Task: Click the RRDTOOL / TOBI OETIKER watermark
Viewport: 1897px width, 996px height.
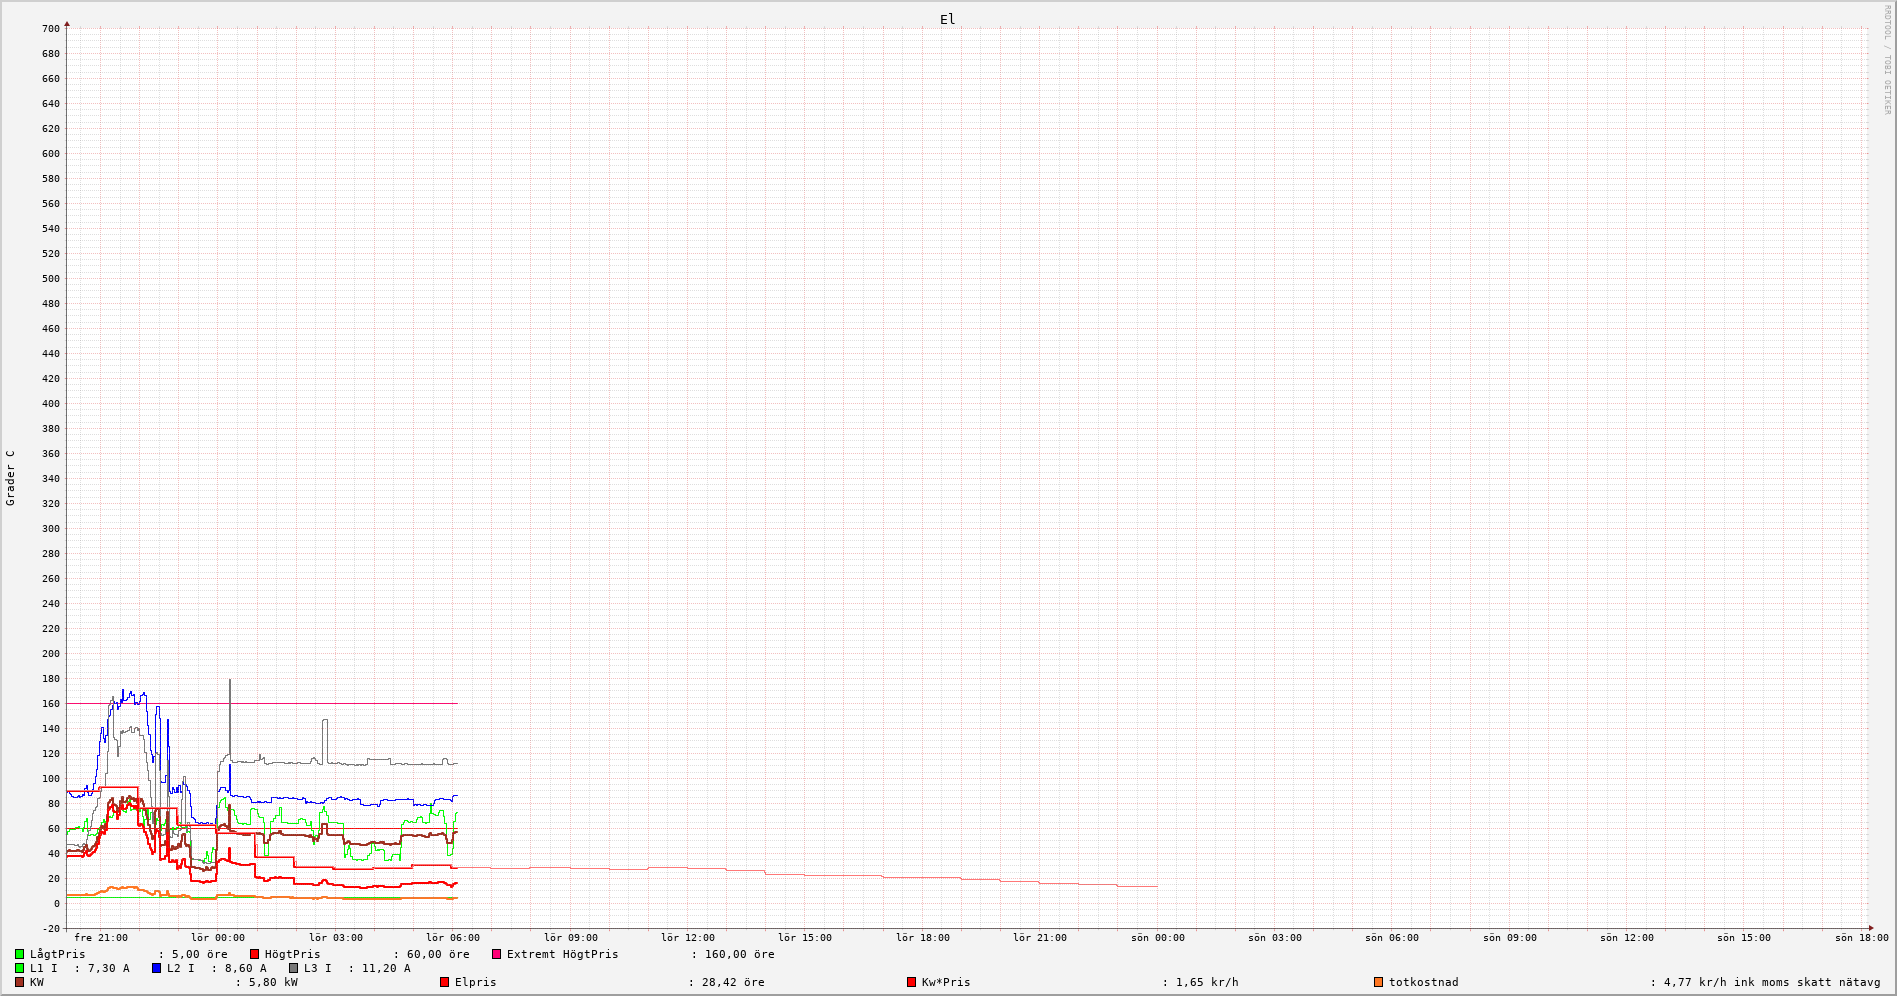Action: 1887,60
